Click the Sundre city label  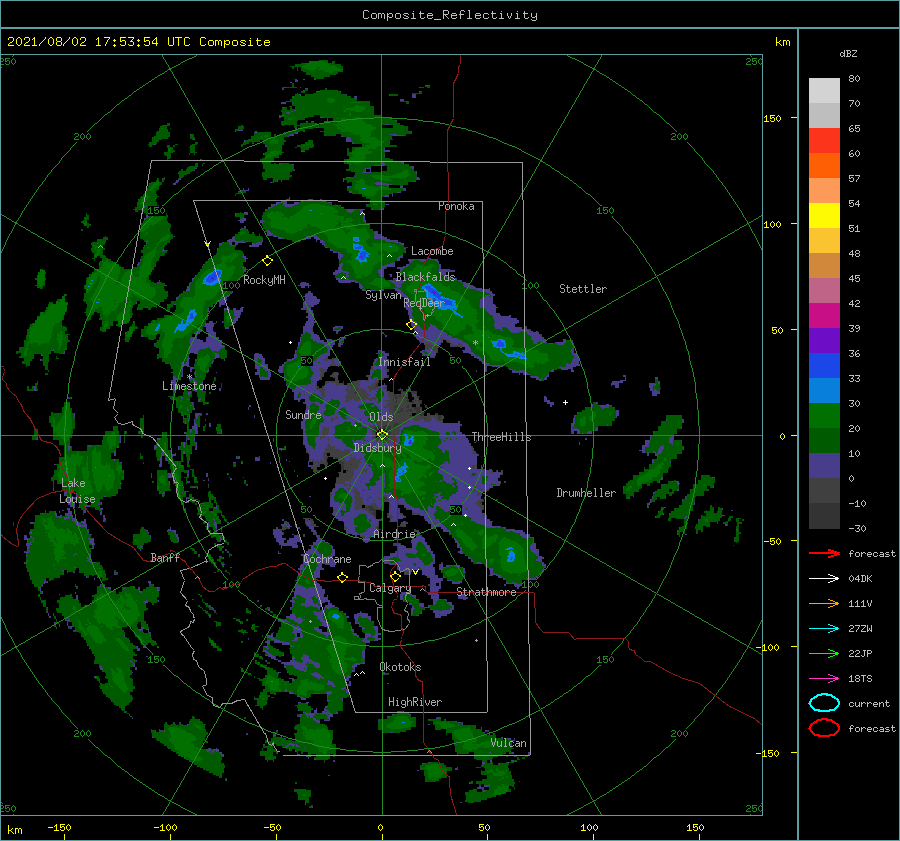coord(303,414)
